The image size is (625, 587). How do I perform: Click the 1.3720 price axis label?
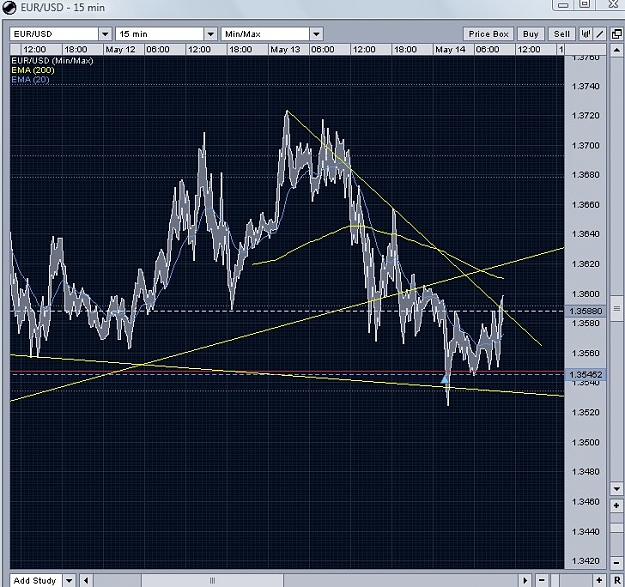[x=586, y=116]
